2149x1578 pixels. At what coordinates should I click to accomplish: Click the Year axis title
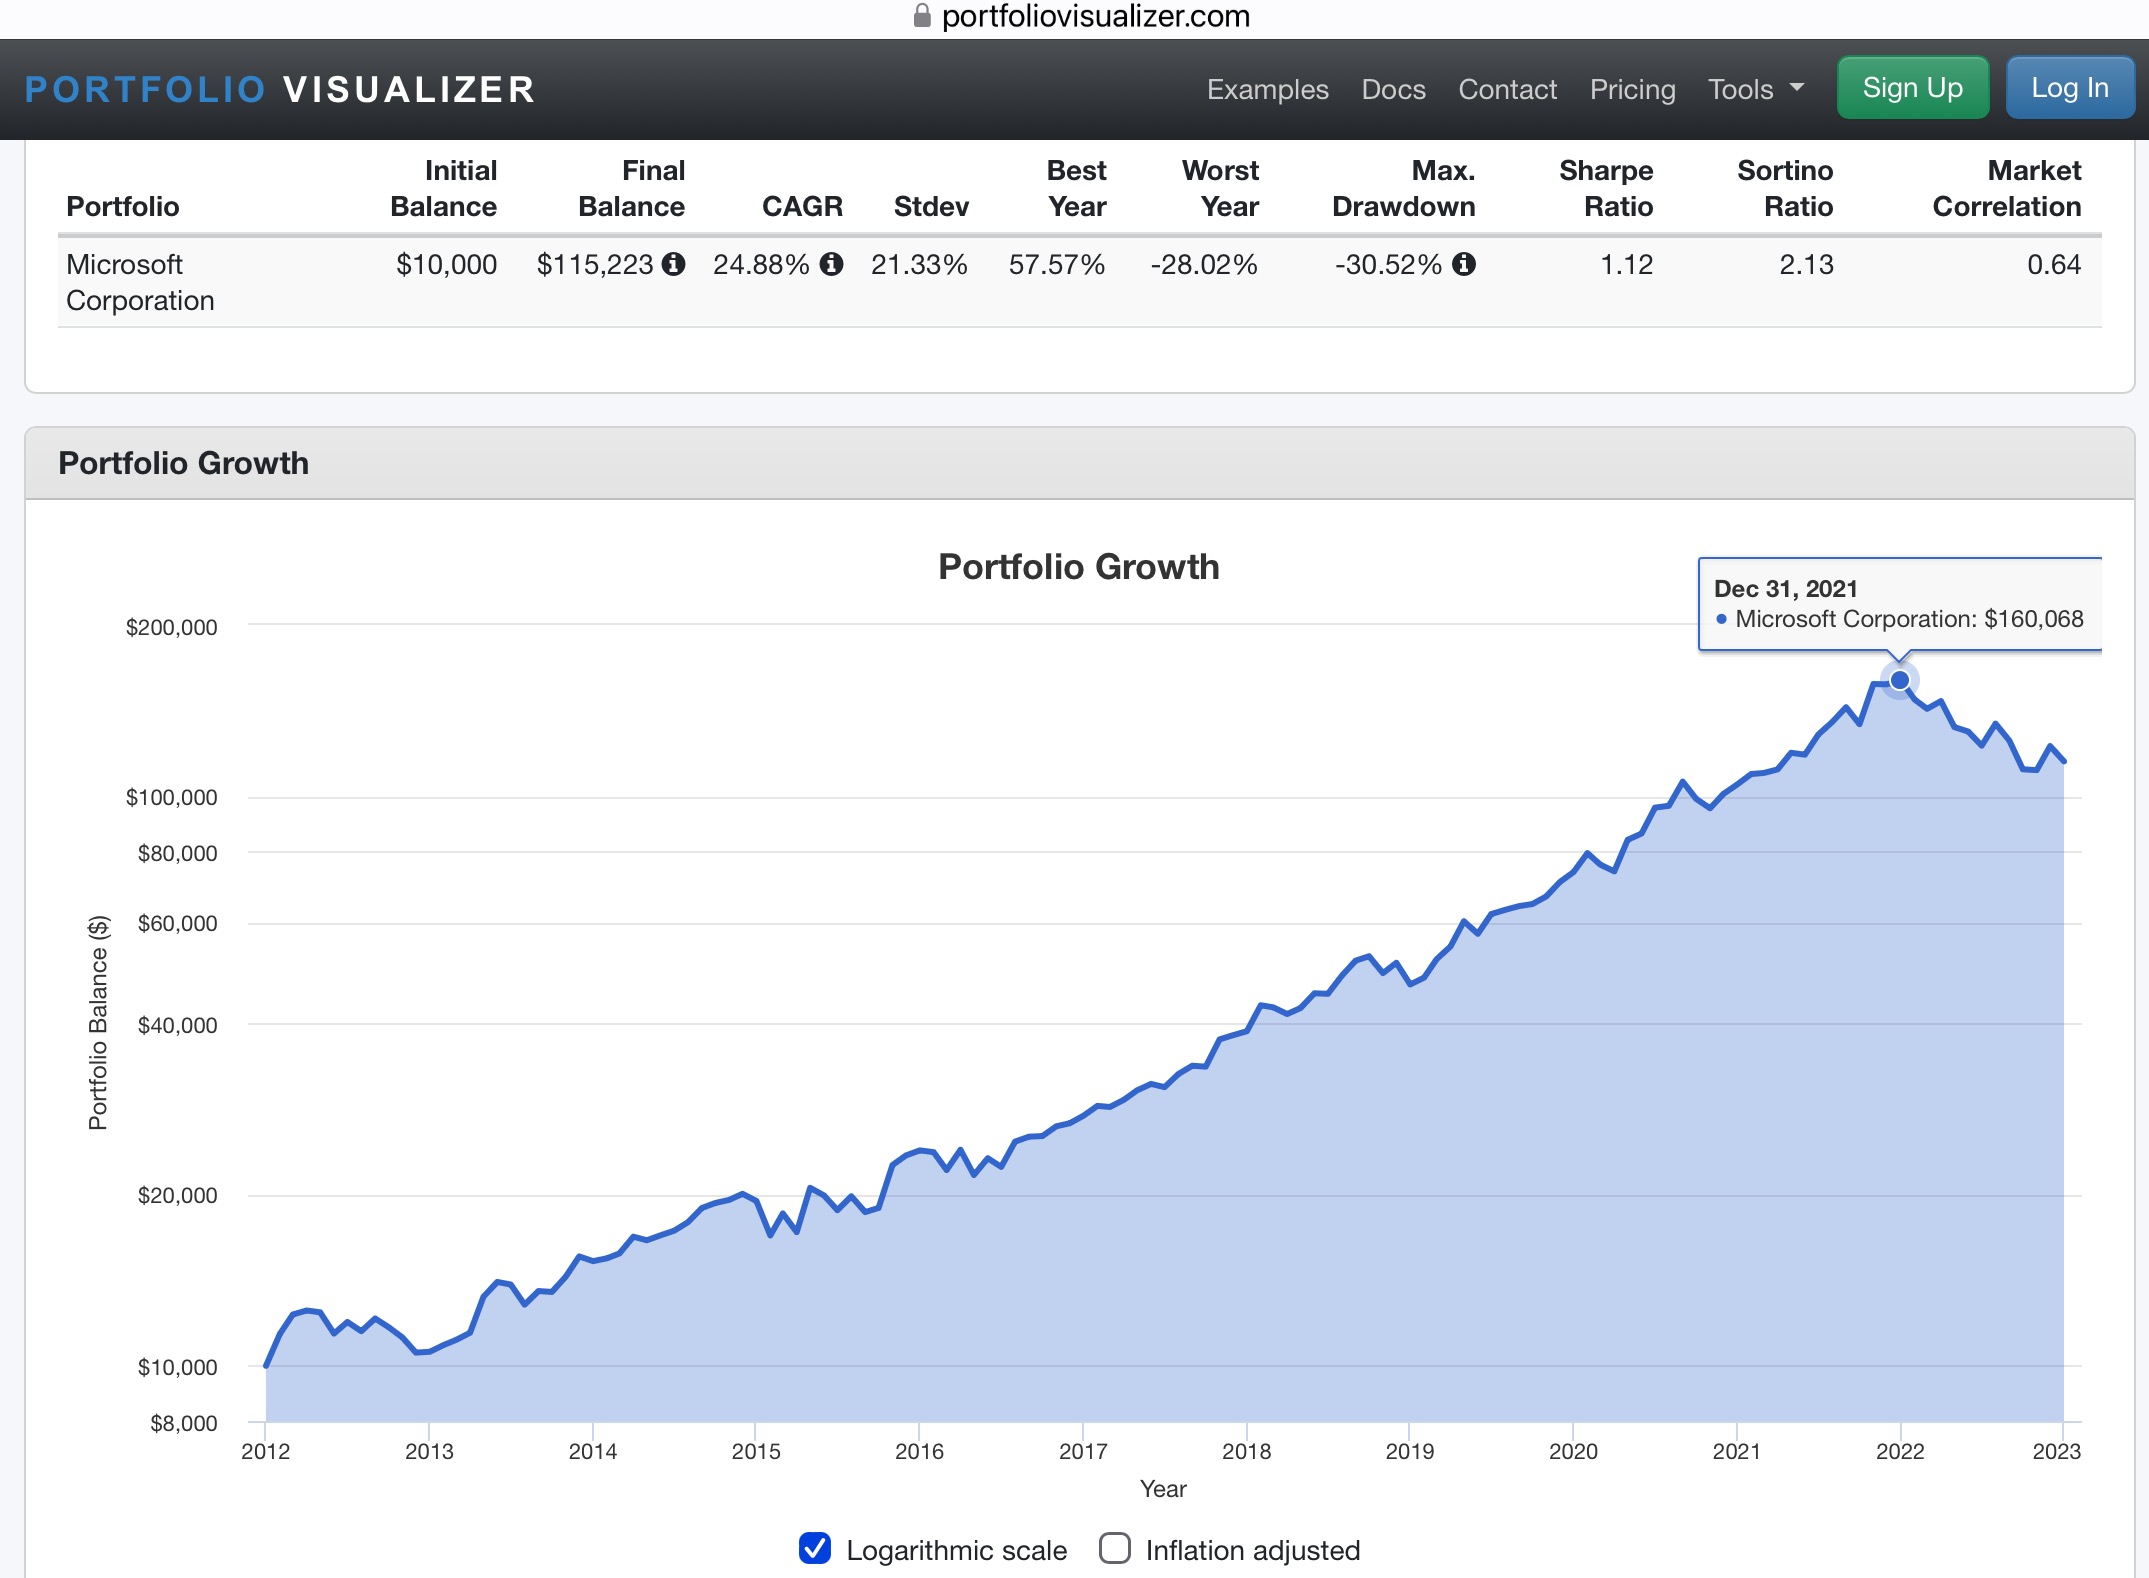[x=1163, y=1489]
